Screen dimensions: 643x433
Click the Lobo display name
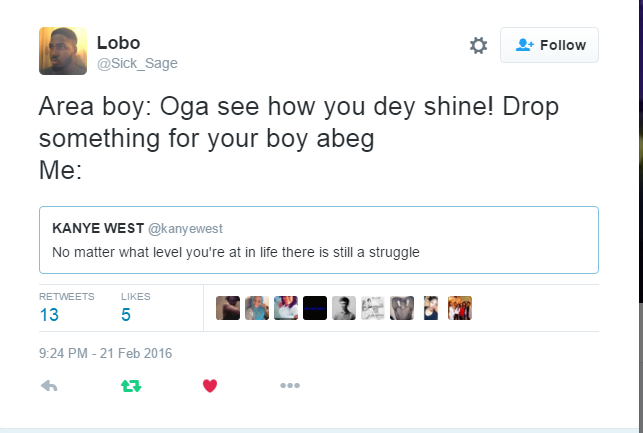pos(119,42)
